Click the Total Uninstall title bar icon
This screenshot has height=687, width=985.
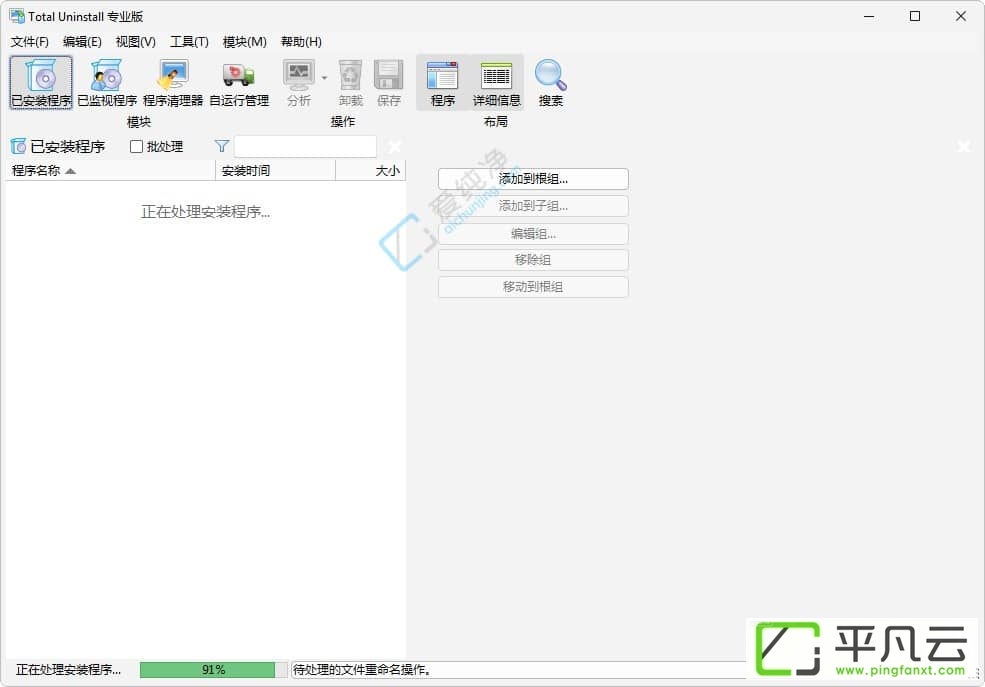click(x=17, y=16)
